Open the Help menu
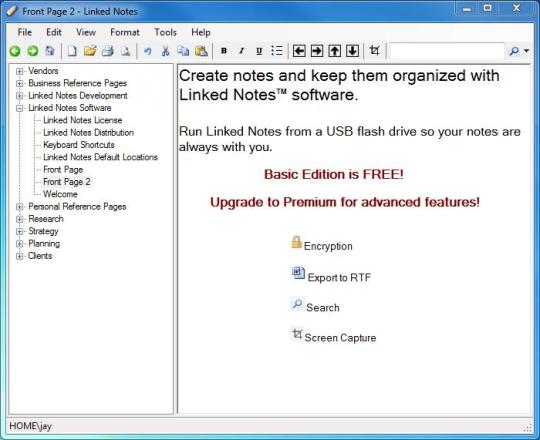This screenshot has height=440, width=540. [201, 32]
